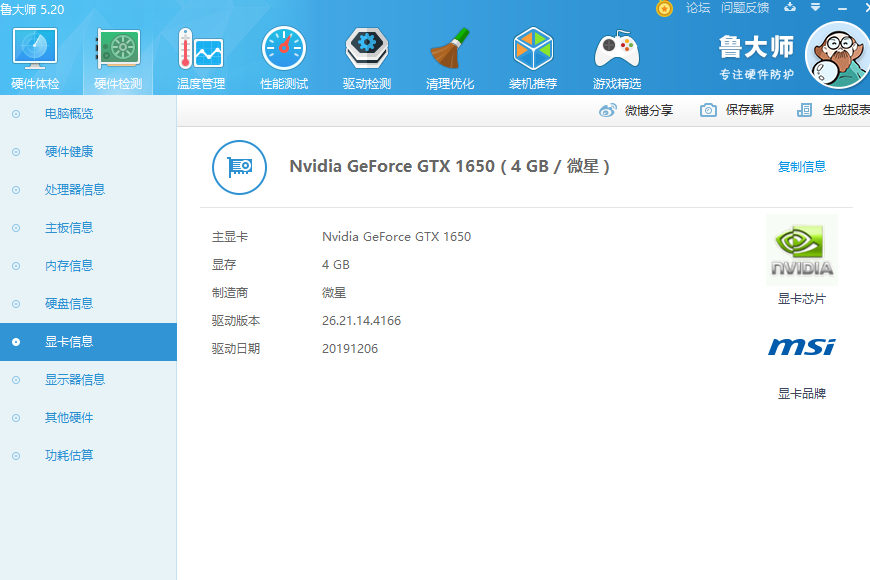The width and height of the screenshot is (870, 580).
Task: Click the 复制信息 copy info link
Action: coord(802,167)
